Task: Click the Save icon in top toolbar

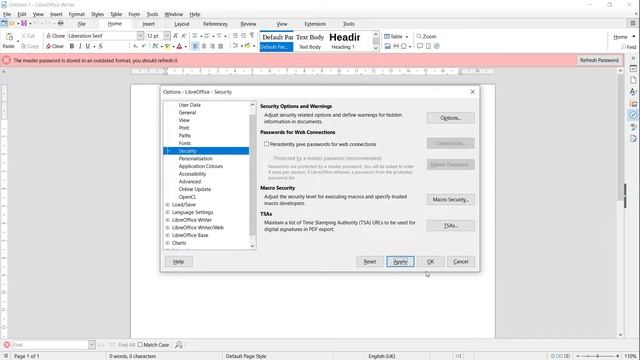Action: click(x=24, y=23)
